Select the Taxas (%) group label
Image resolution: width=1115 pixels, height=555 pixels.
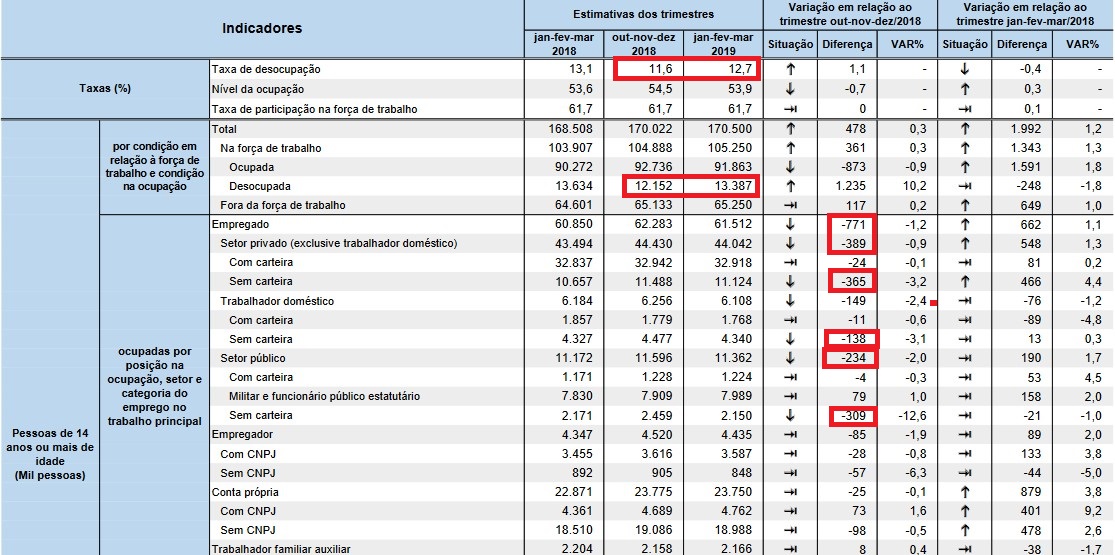(104, 88)
